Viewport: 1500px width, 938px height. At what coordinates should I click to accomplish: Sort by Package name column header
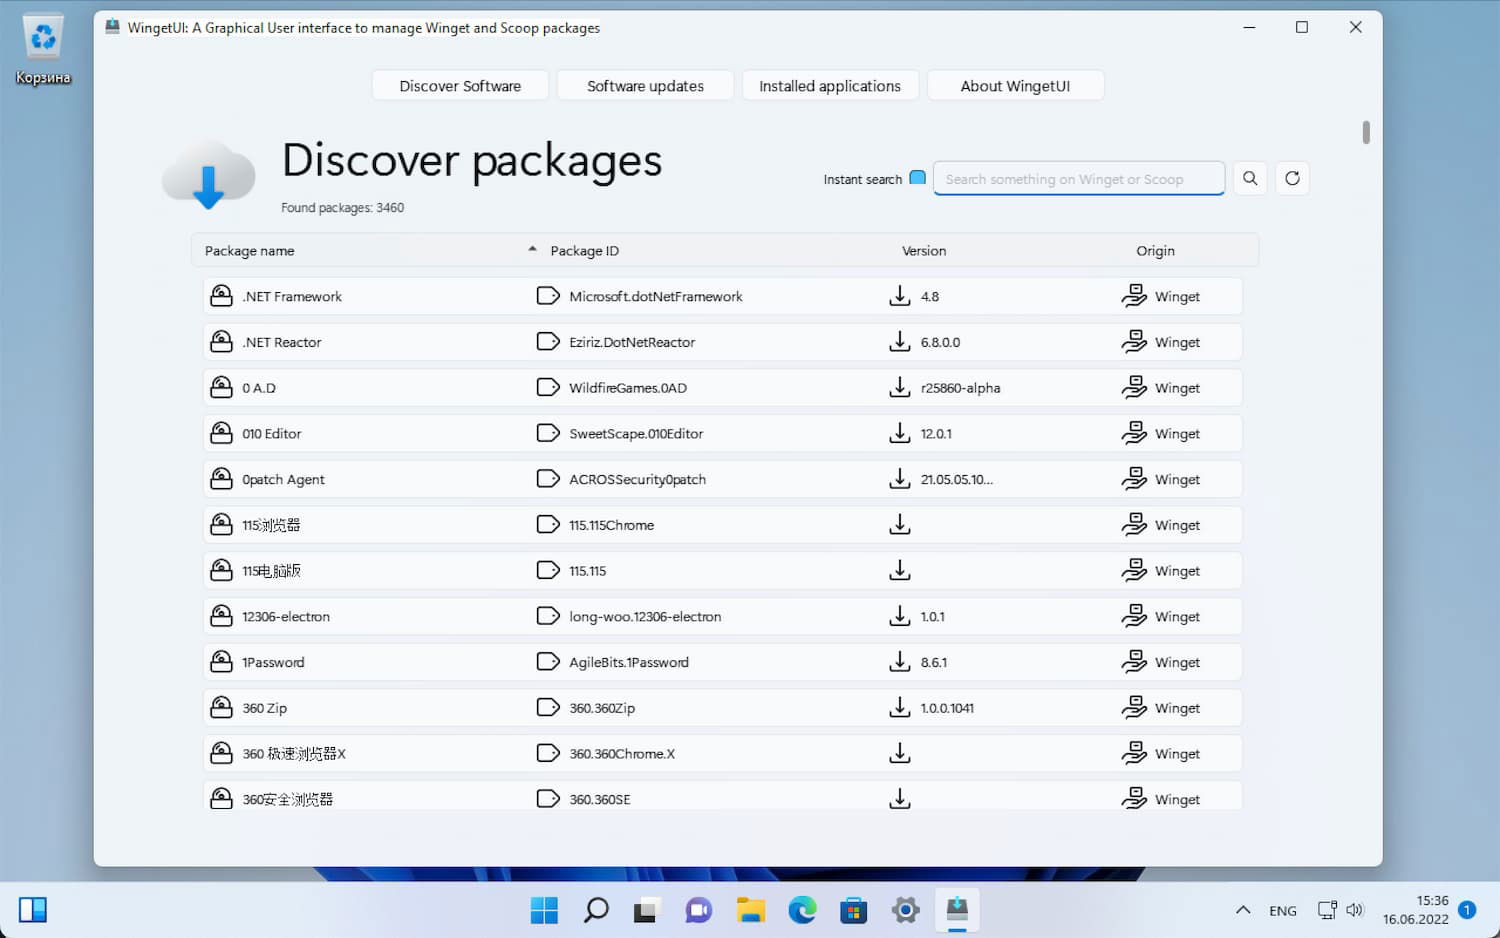tap(250, 251)
